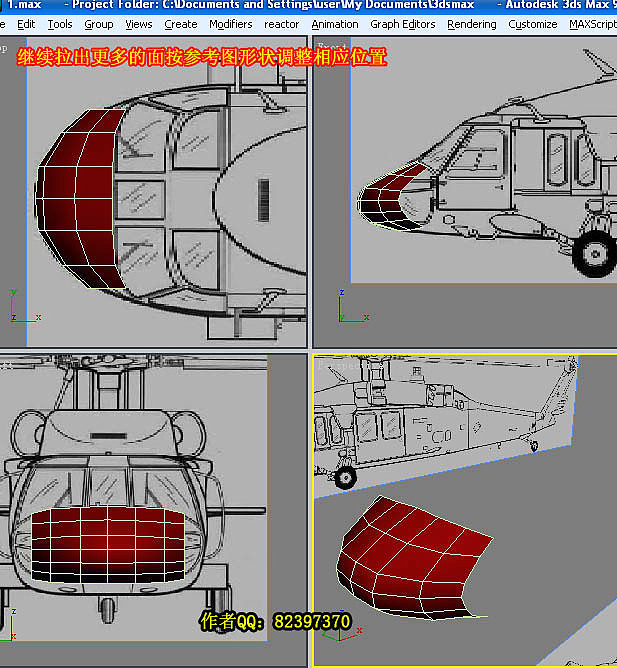The image size is (617, 668).
Task: Select red nose mesh in top viewport
Action: point(79,198)
